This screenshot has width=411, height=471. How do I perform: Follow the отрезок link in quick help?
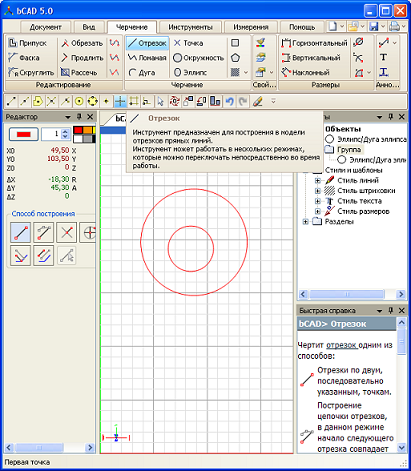tap(342, 346)
